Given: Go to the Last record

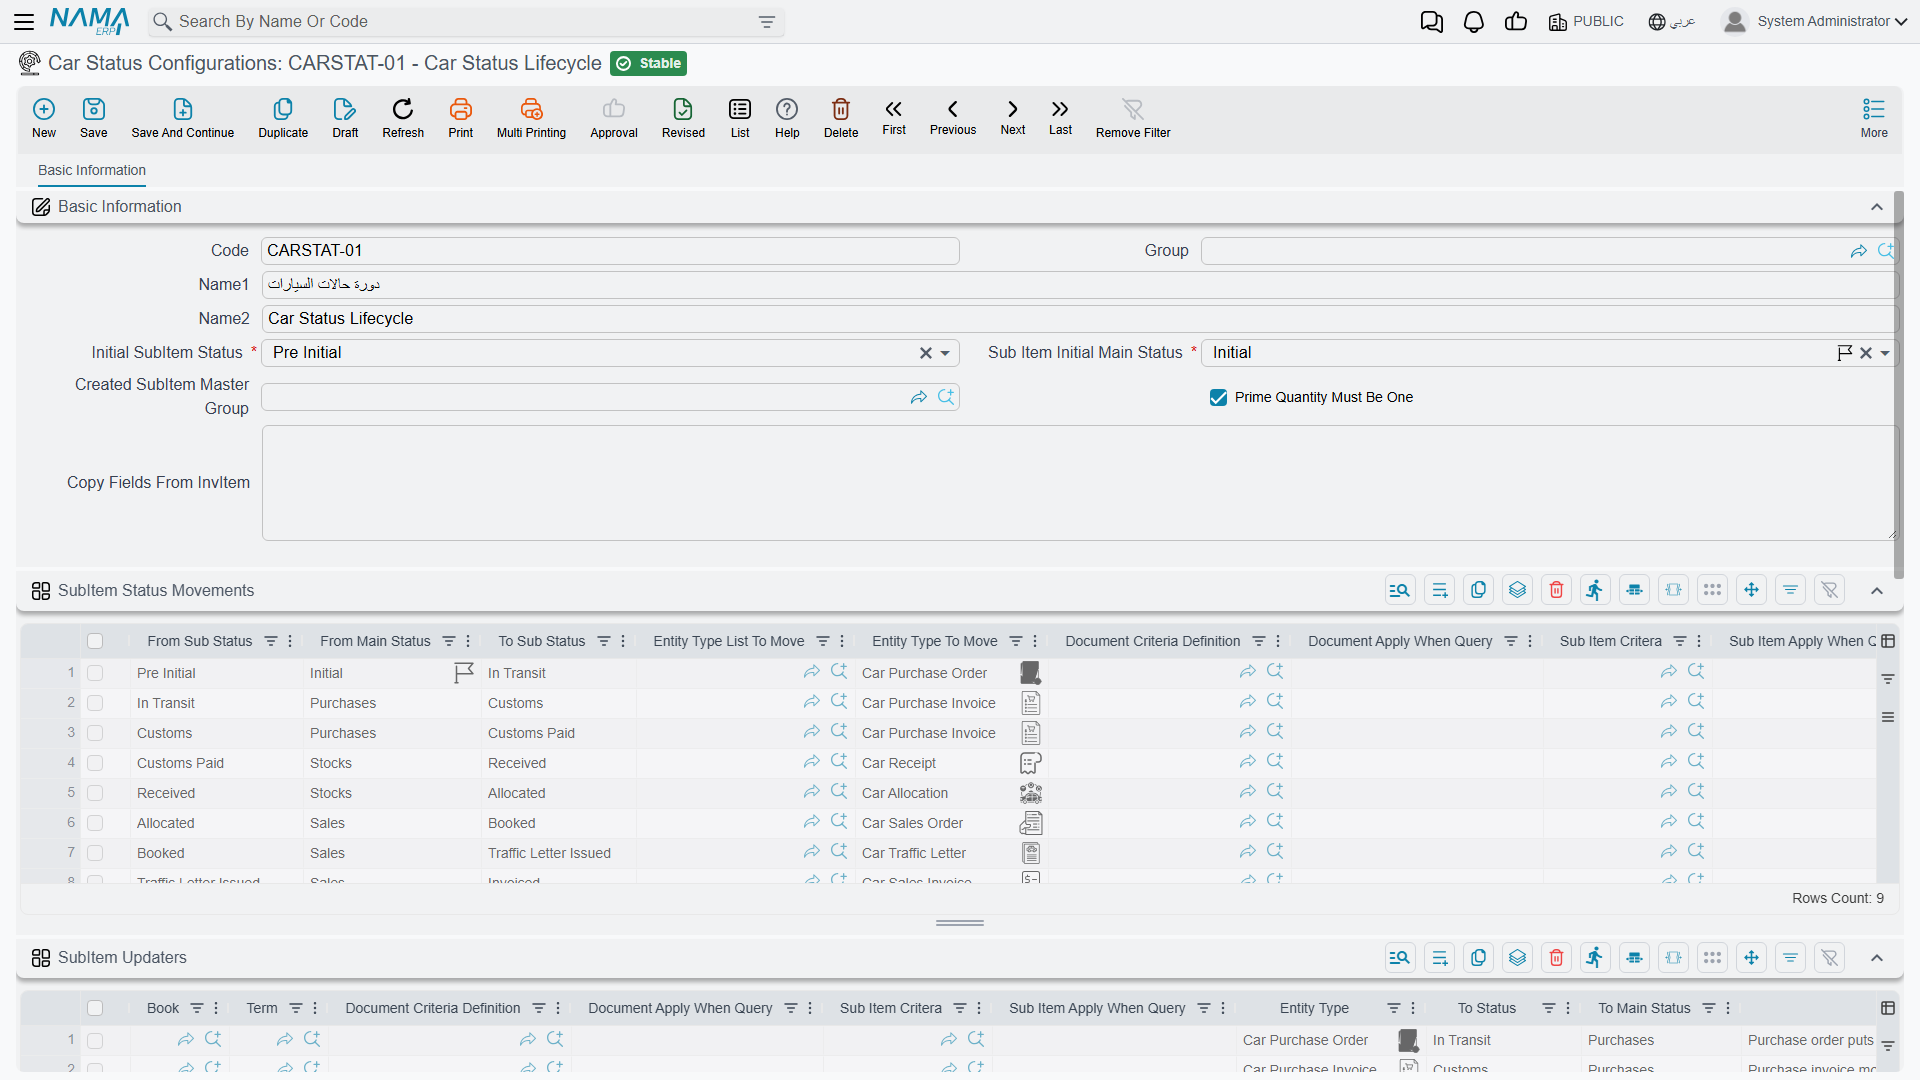Looking at the screenshot, I should point(1060,117).
